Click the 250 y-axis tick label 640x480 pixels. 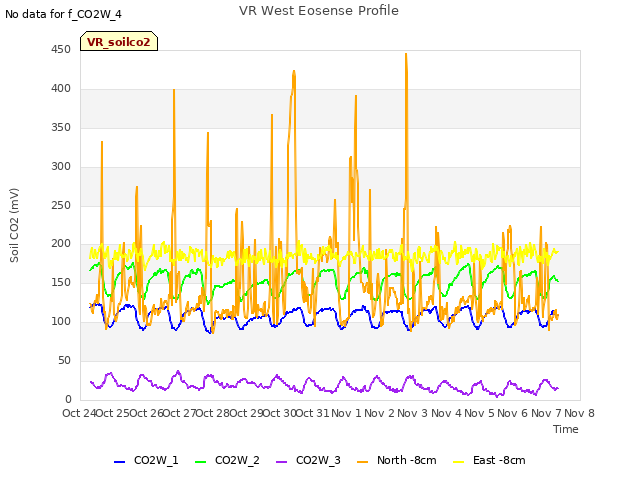tap(61, 205)
